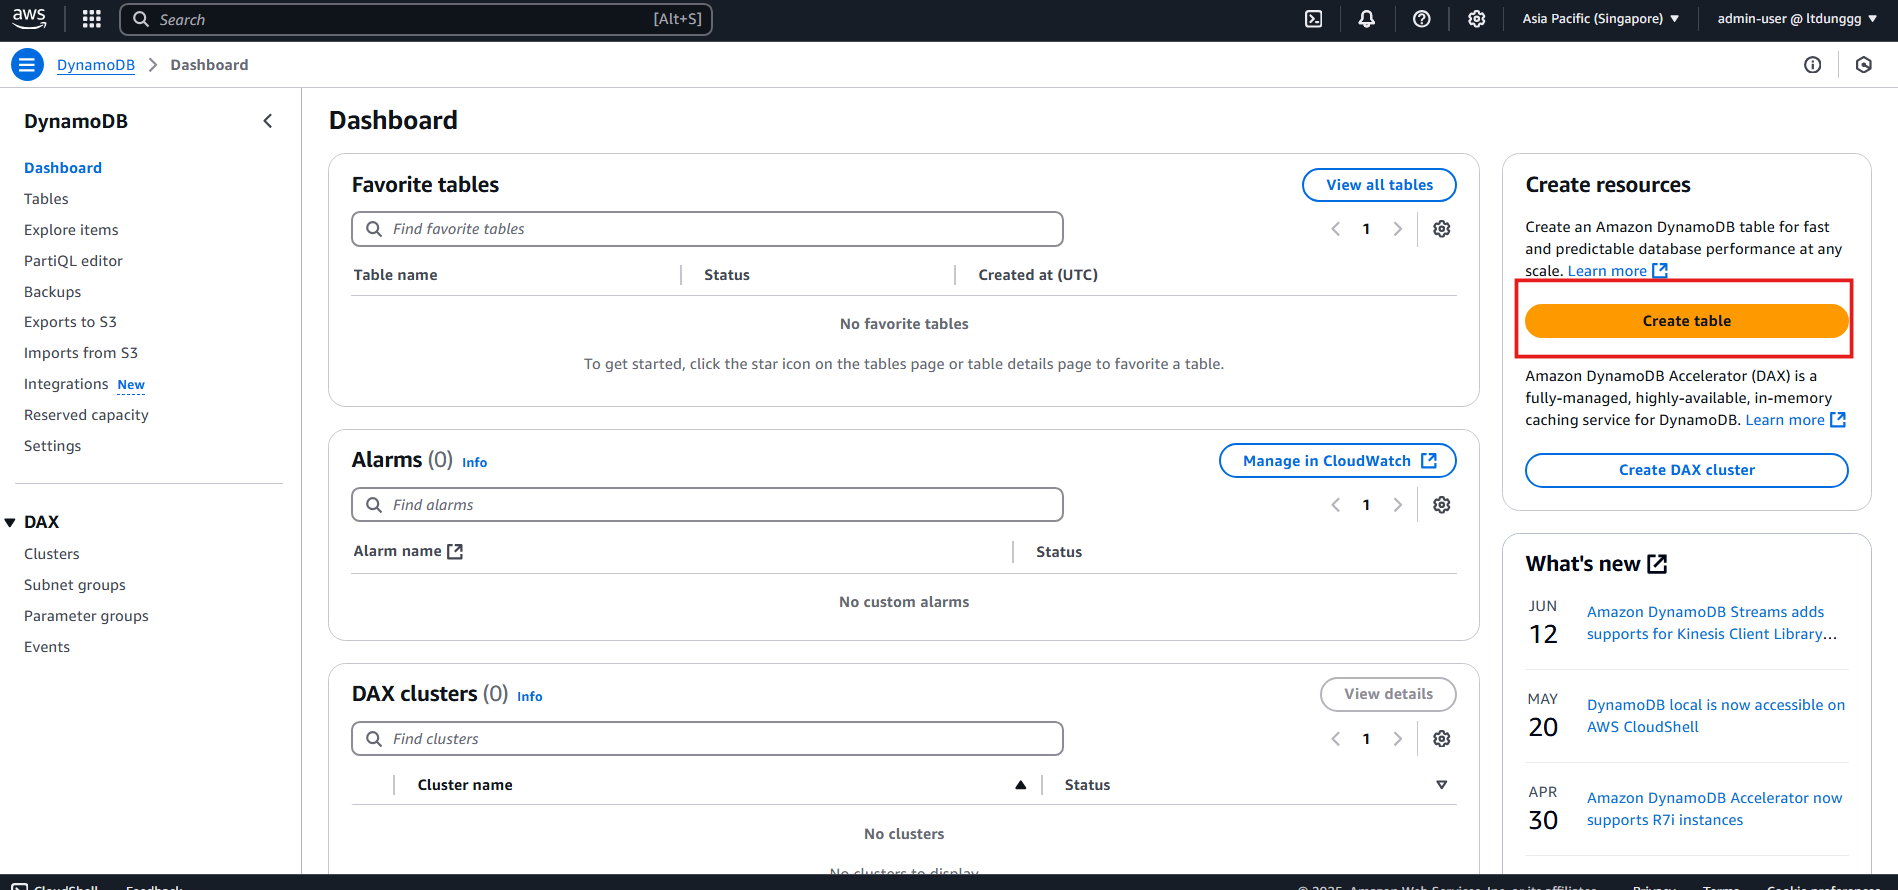Sort by Cluster name ascending arrow
This screenshot has height=890, width=1898.
1021,785
